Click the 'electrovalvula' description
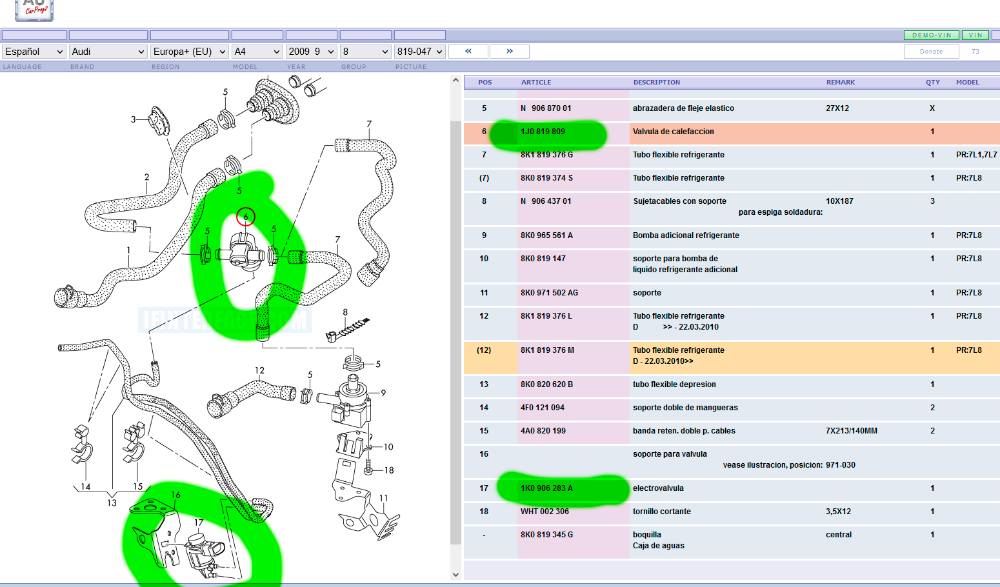Viewport: 1000px width, 587px height. point(658,488)
